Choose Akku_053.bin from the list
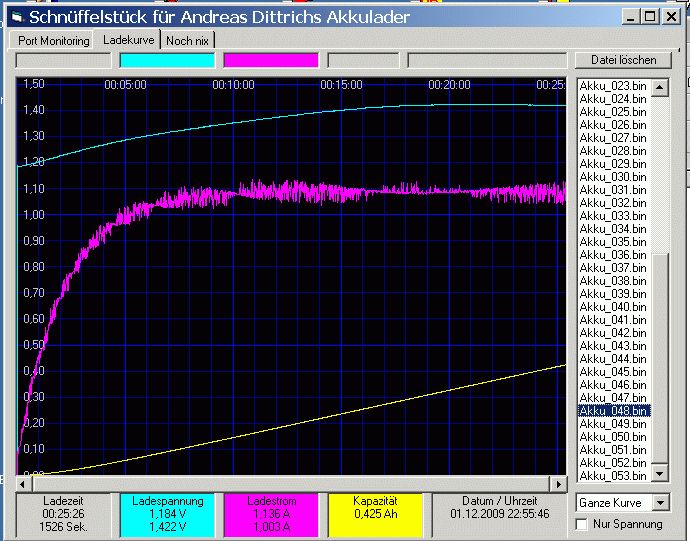This screenshot has height=541, width=690. 613,476
